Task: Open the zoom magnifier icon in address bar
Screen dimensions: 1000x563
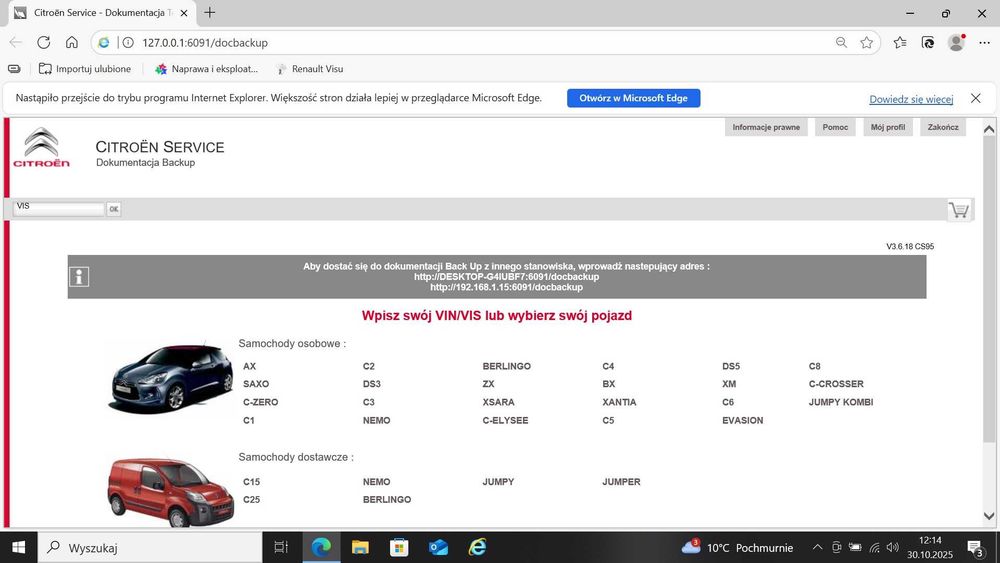Action: (841, 43)
